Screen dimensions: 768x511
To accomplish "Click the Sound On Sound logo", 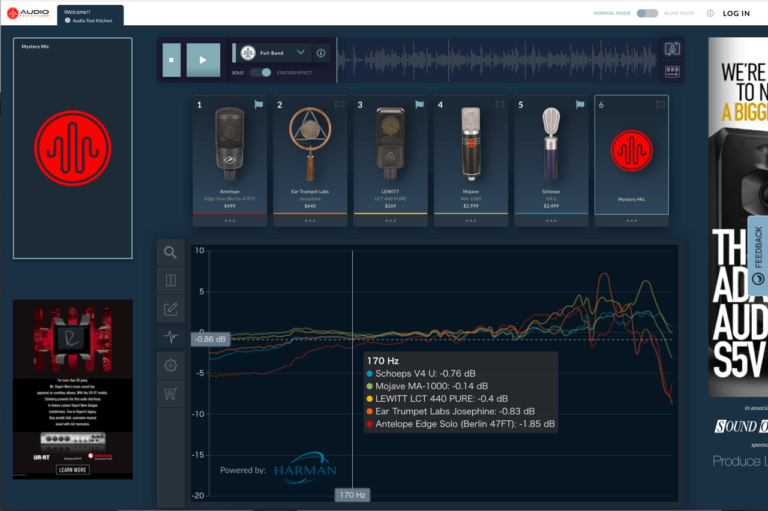I will click(742, 426).
